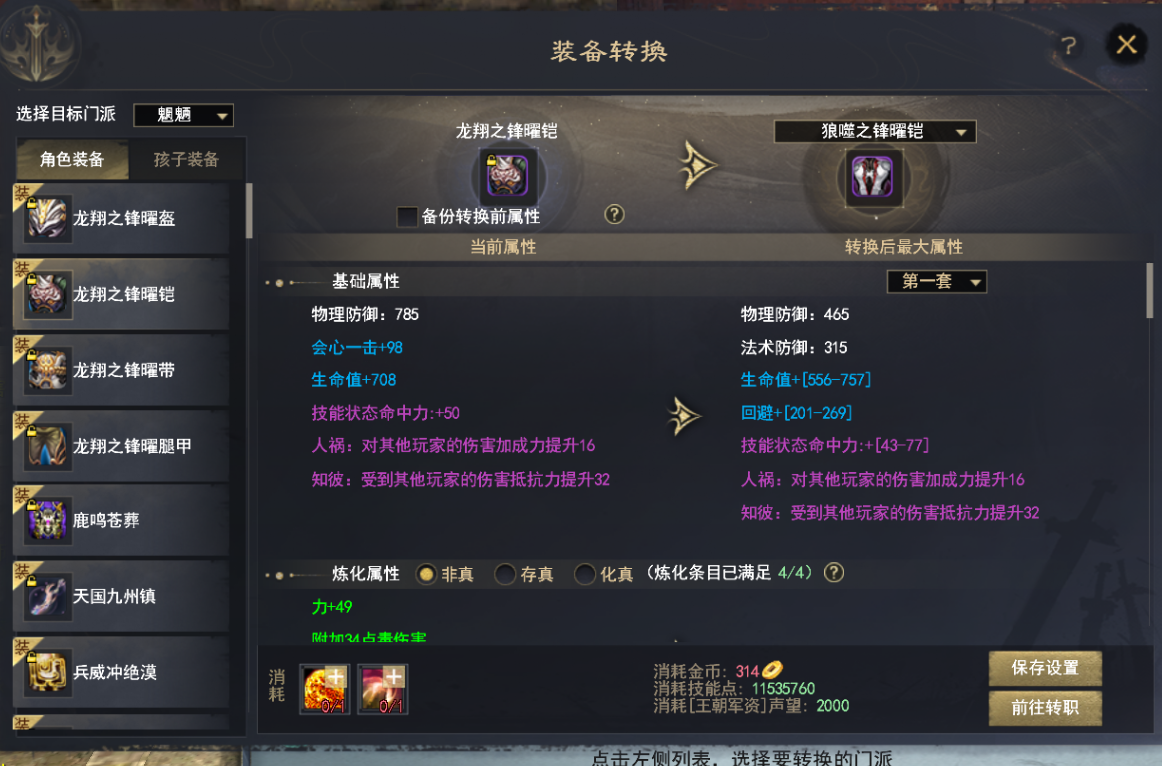Enable the 备份转换前属性 checkbox
The height and width of the screenshot is (766, 1162).
pyautogui.click(x=407, y=216)
